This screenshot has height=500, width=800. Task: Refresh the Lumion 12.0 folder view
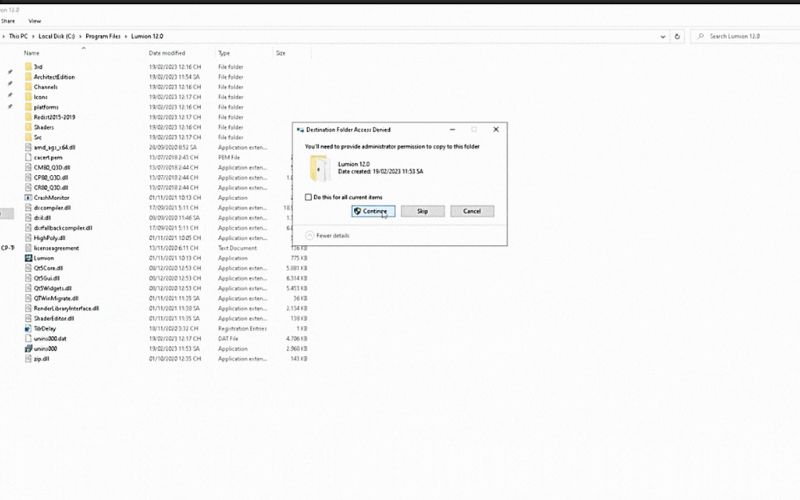tap(677, 37)
